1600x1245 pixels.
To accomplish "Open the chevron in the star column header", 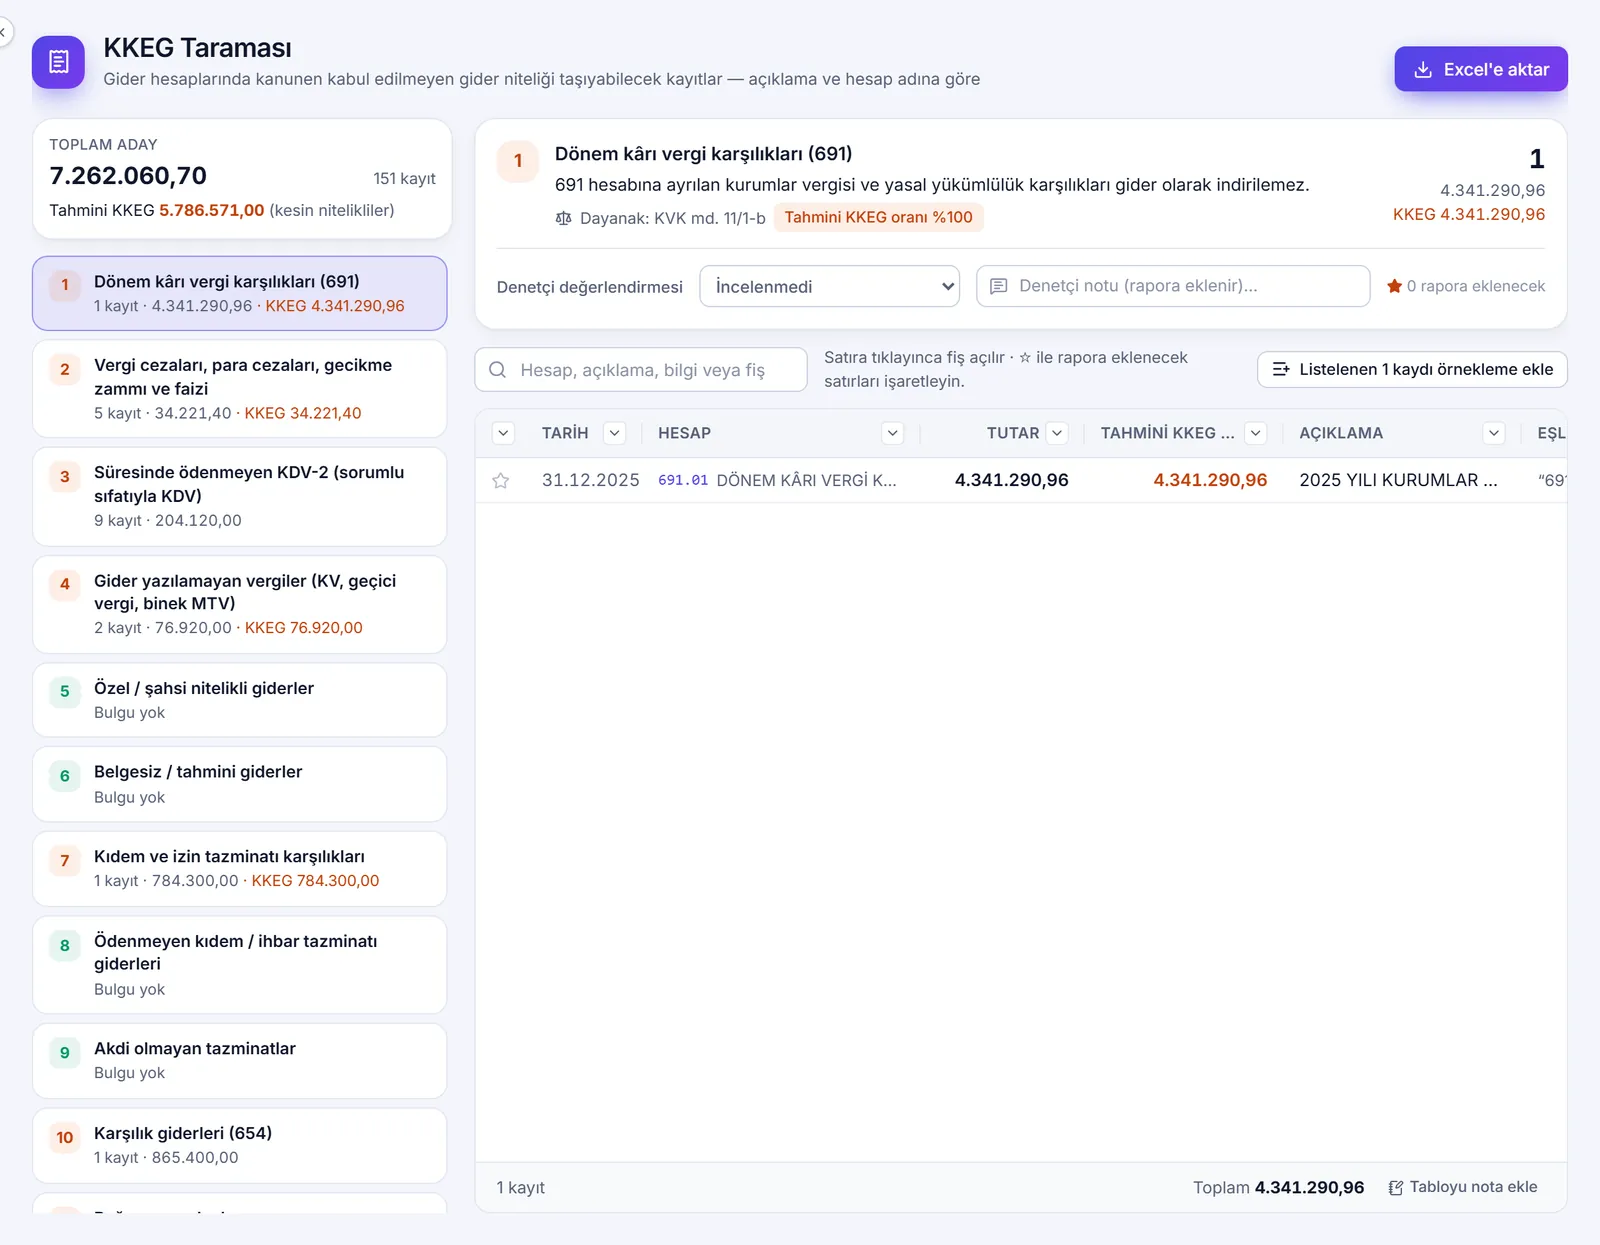I will [504, 433].
